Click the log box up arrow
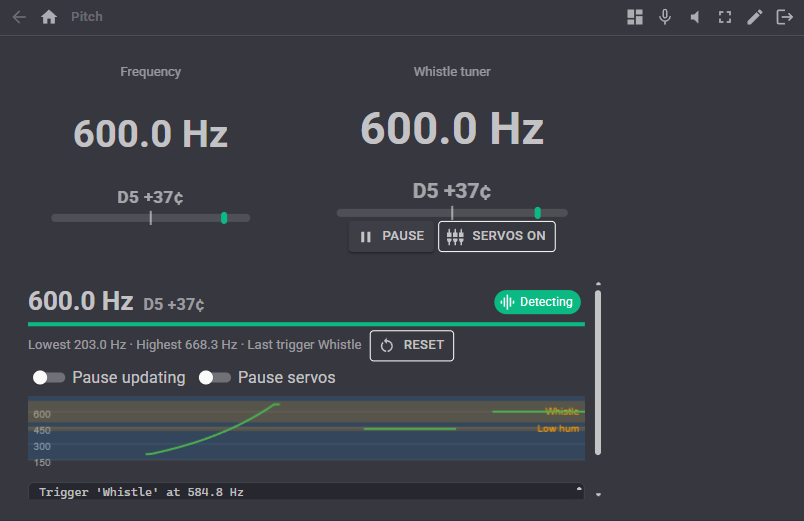The image size is (804, 521). pos(579,489)
